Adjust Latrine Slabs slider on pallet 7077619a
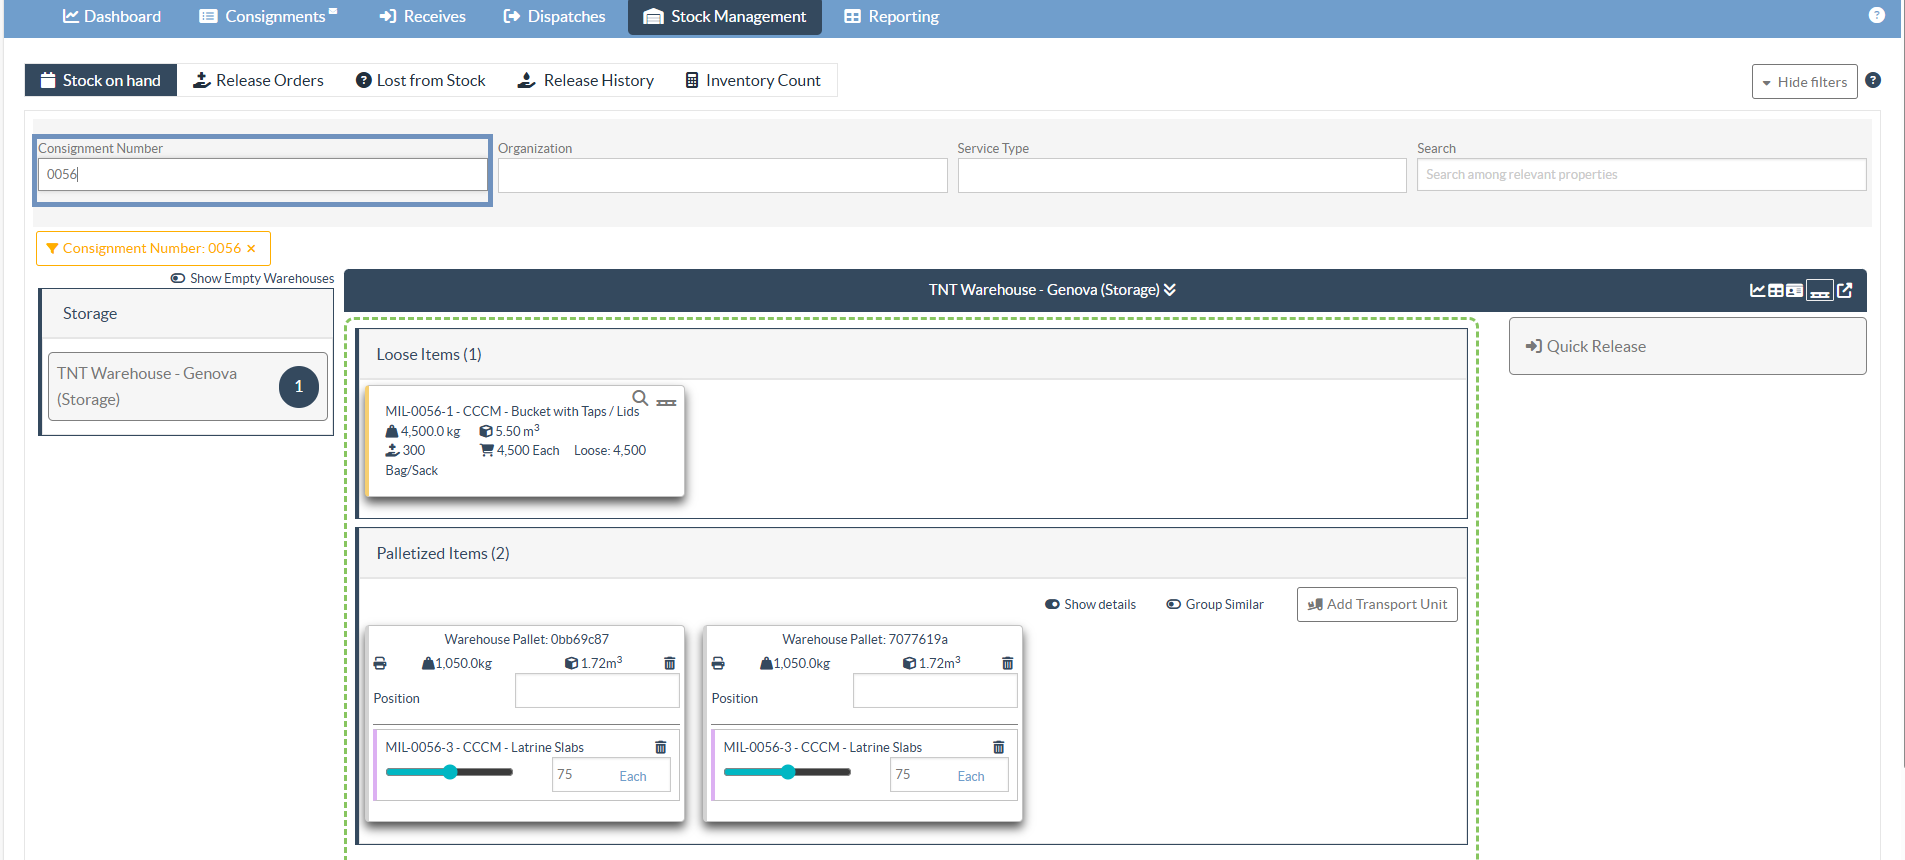Image resolution: width=1905 pixels, height=860 pixels. [x=788, y=772]
